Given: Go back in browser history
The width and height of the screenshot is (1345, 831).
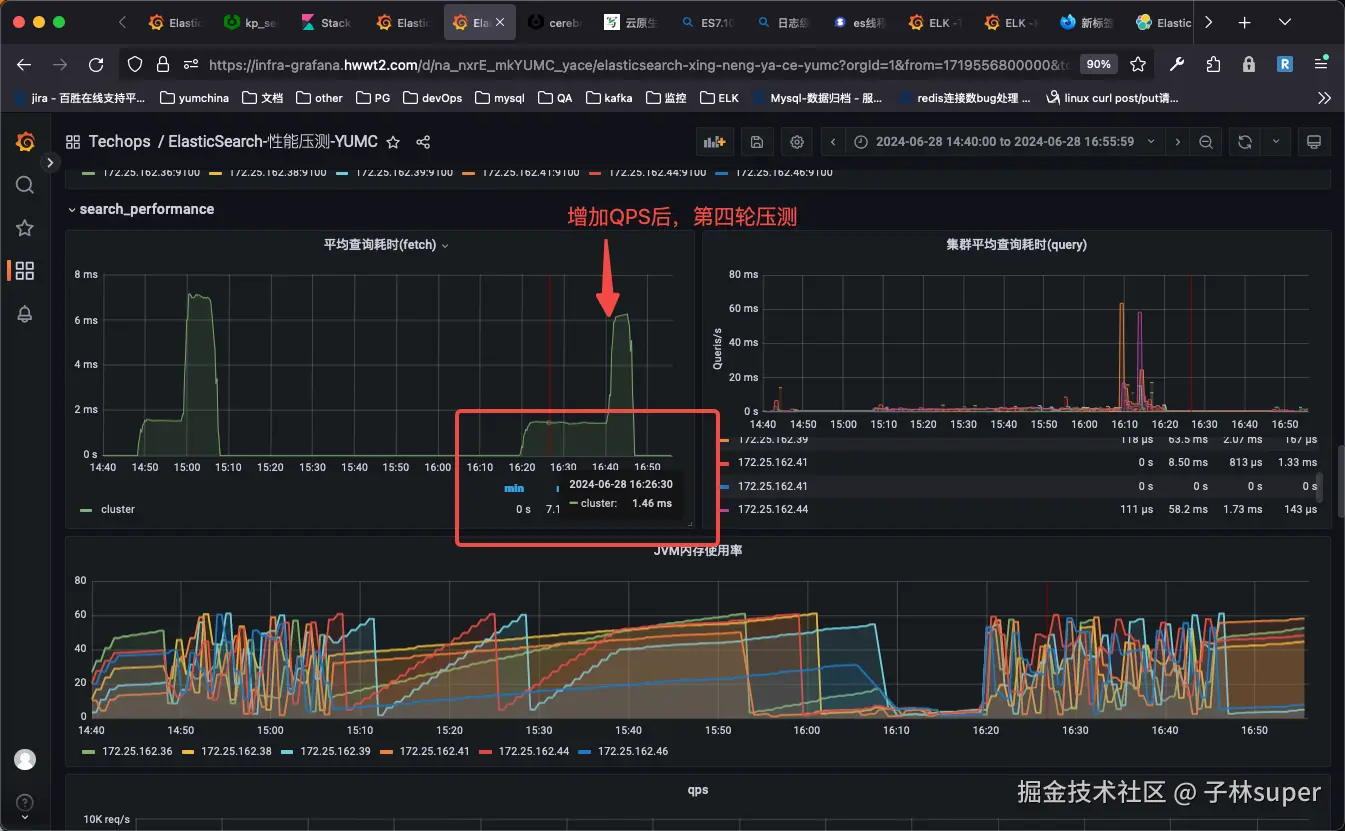Looking at the screenshot, I should pyautogui.click(x=24, y=64).
